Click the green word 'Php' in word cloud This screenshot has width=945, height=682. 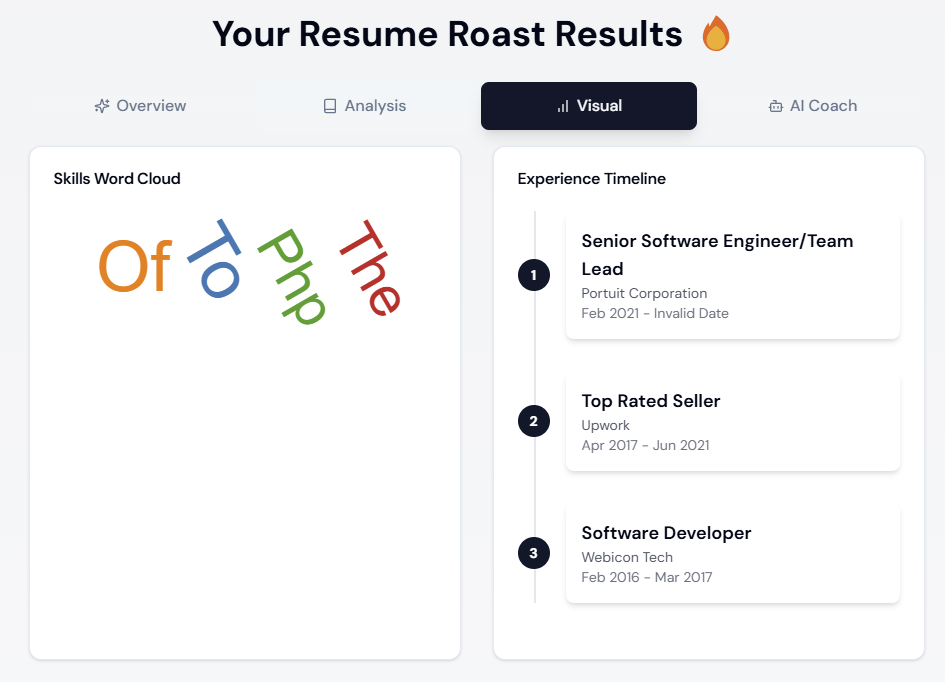pos(292,277)
